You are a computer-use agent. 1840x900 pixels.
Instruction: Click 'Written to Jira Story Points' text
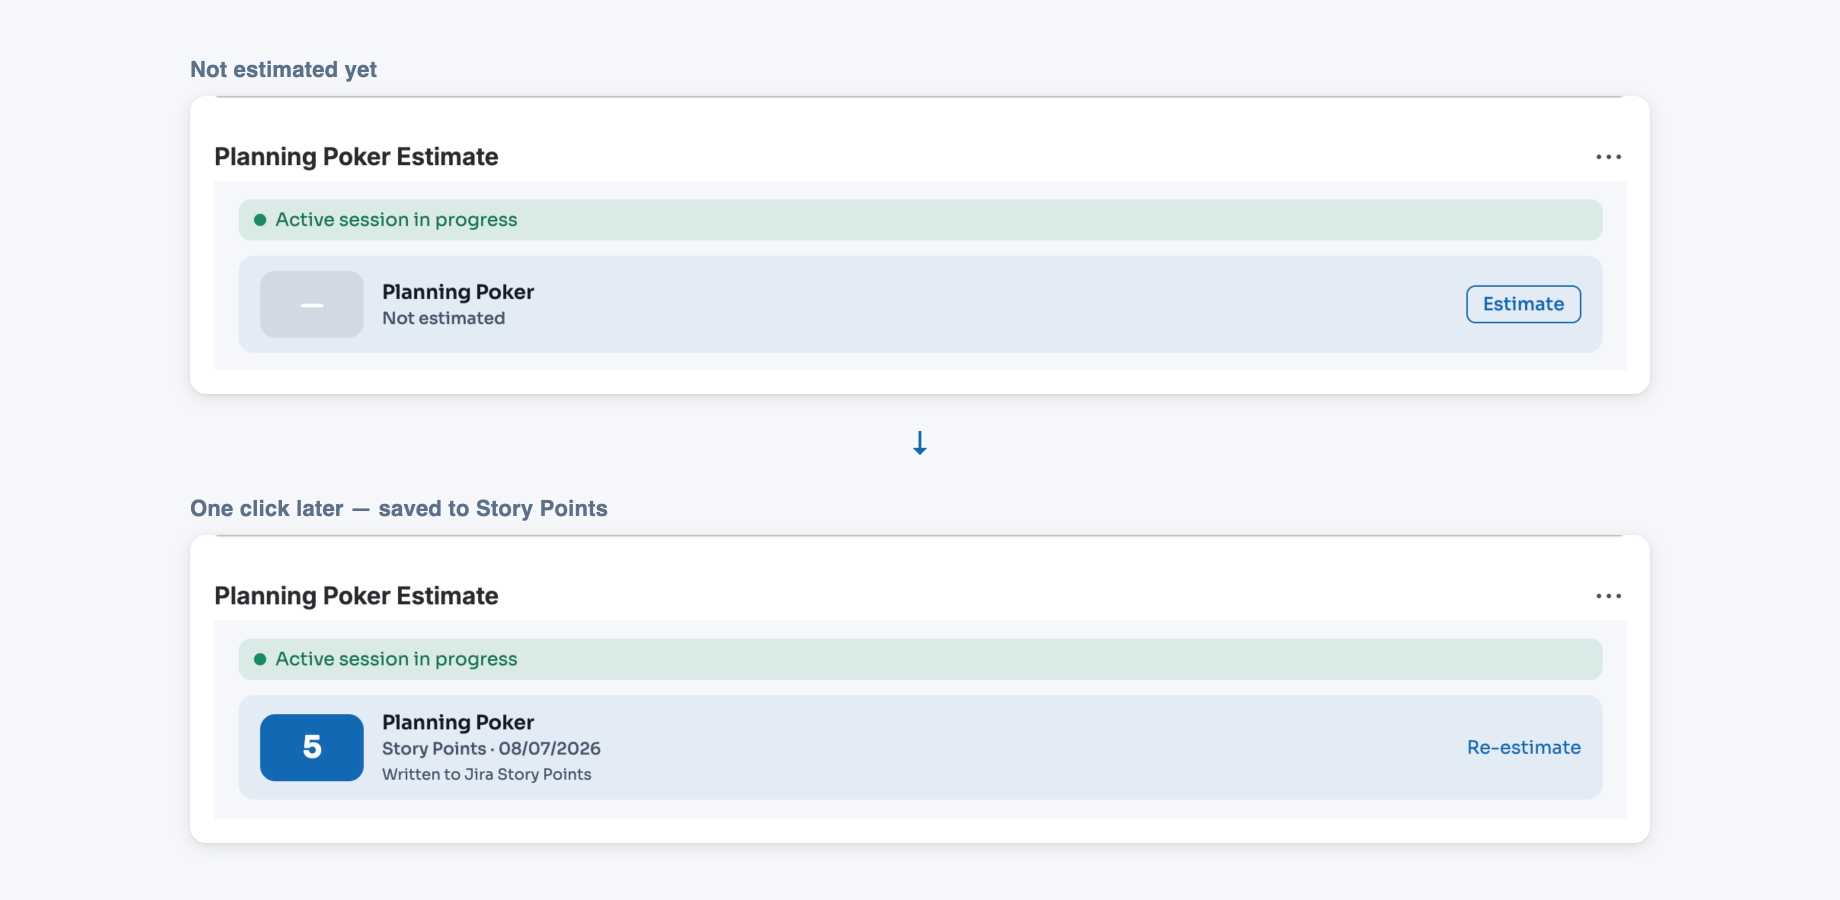[x=486, y=774]
